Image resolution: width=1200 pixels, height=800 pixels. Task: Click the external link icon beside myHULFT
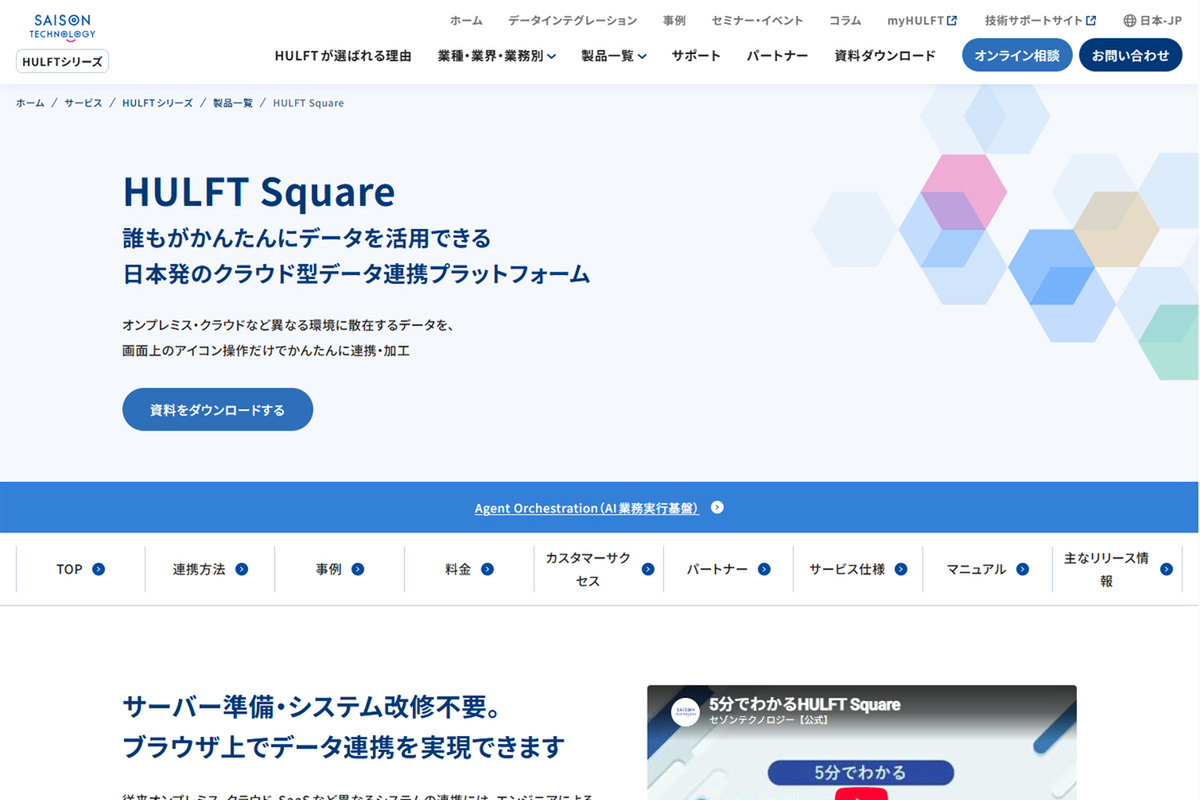952,20
